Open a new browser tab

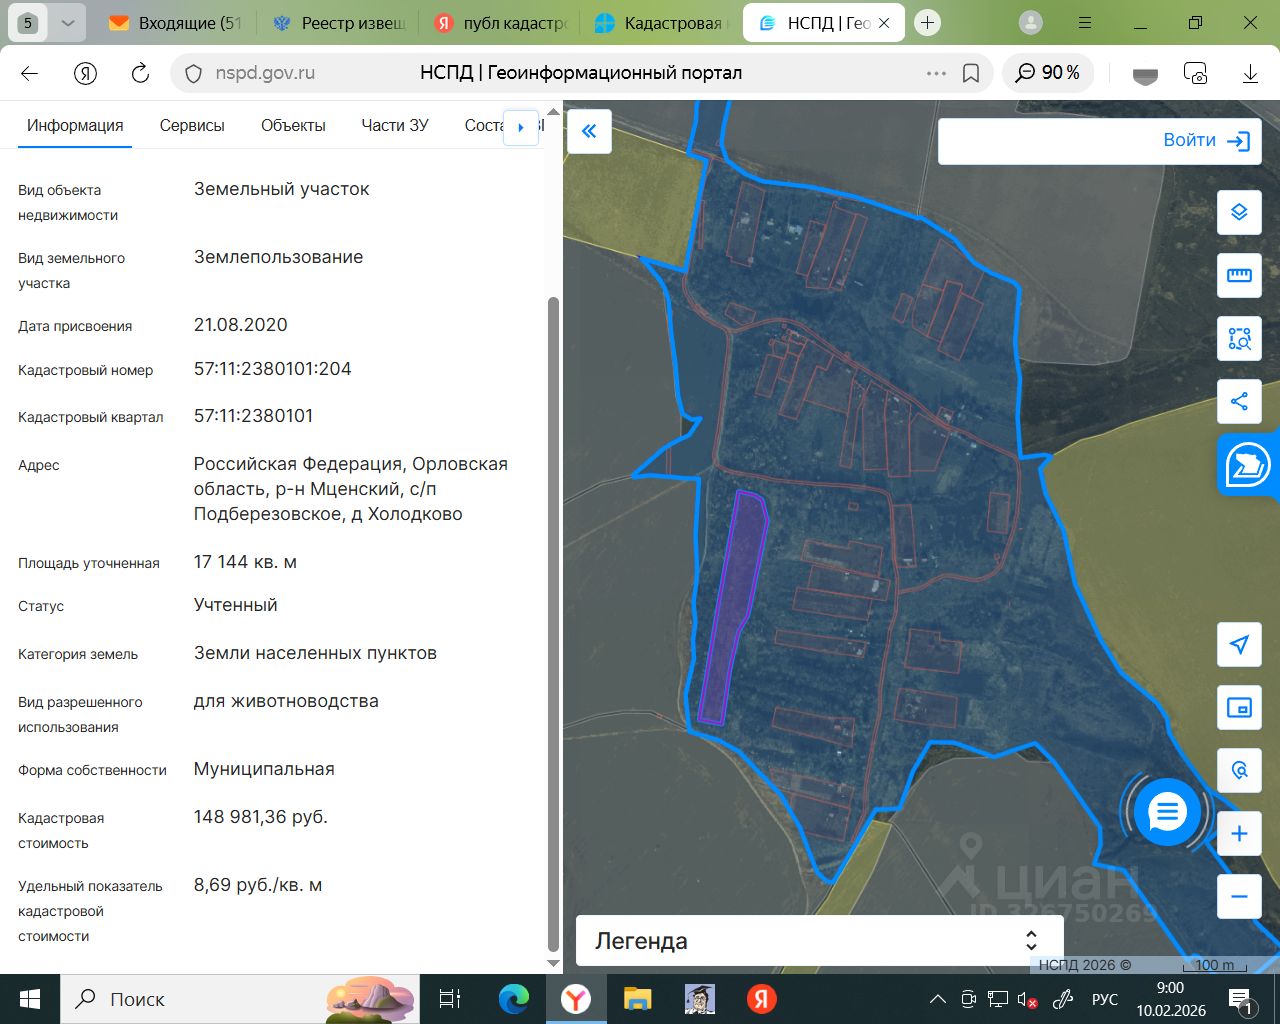tap(928, 23)
